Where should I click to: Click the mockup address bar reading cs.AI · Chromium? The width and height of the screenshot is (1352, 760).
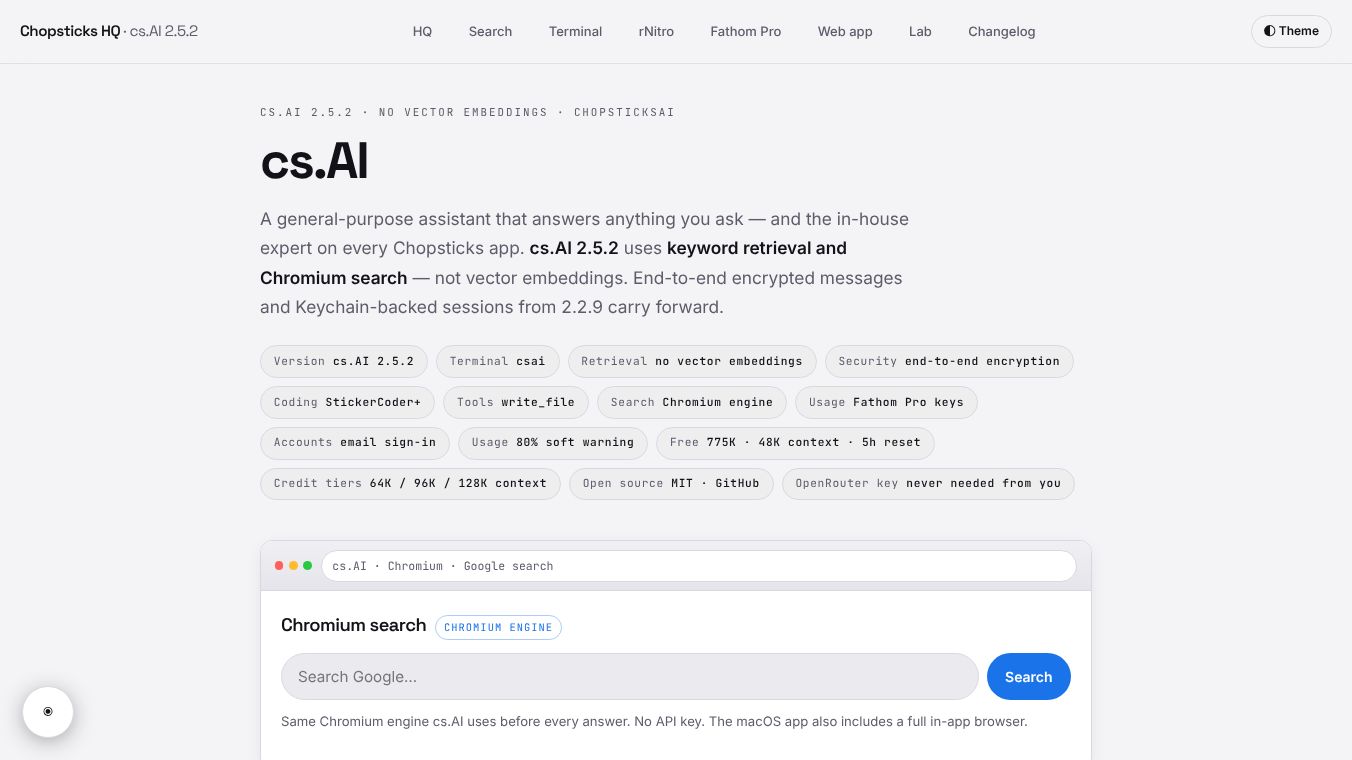pyautogui.click(x=698, y=566)
